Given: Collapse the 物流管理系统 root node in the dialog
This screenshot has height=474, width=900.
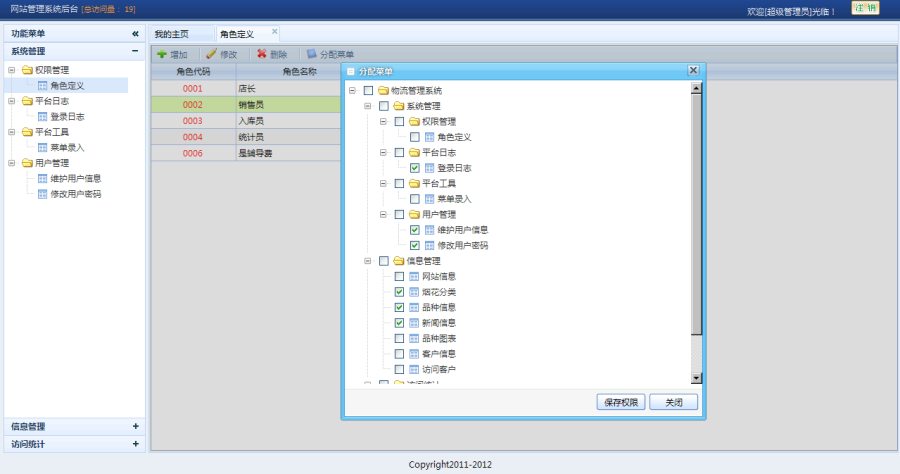Looking at the screenshot, I should (x=352, y=91).
